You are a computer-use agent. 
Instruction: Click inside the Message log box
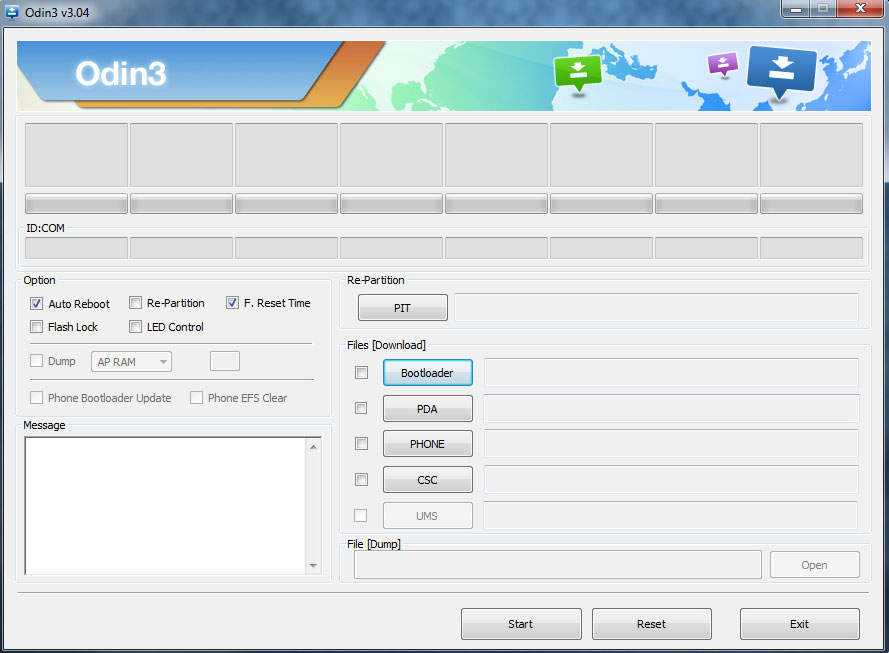[x=166, y=506]
